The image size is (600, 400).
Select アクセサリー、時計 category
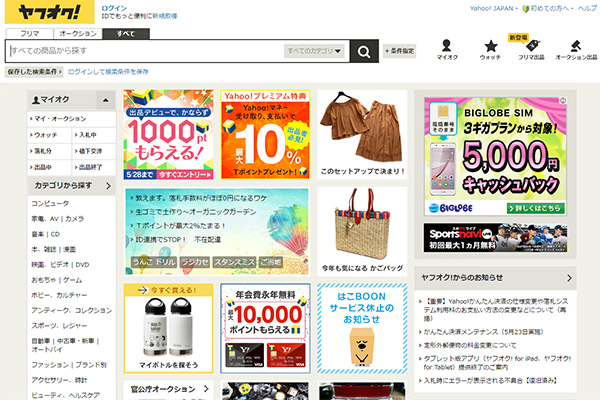59,380
